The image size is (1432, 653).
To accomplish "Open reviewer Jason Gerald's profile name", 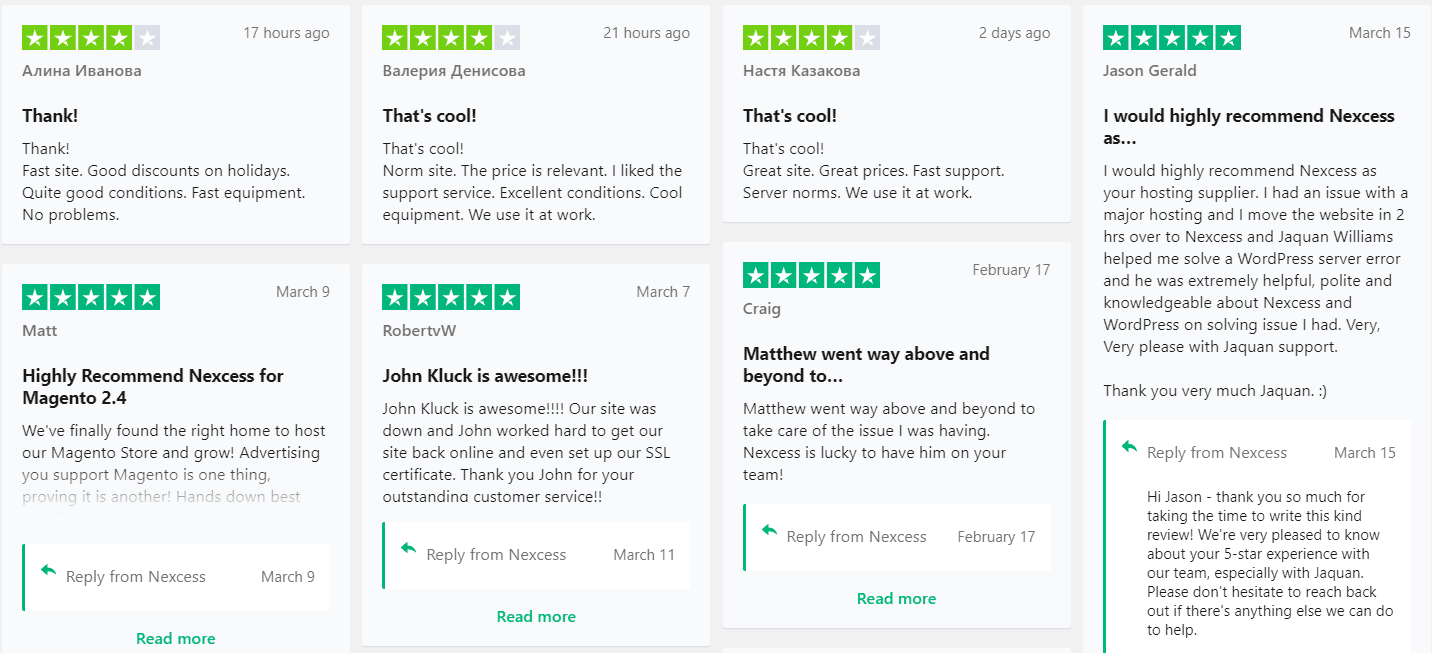I will 1149,71.
